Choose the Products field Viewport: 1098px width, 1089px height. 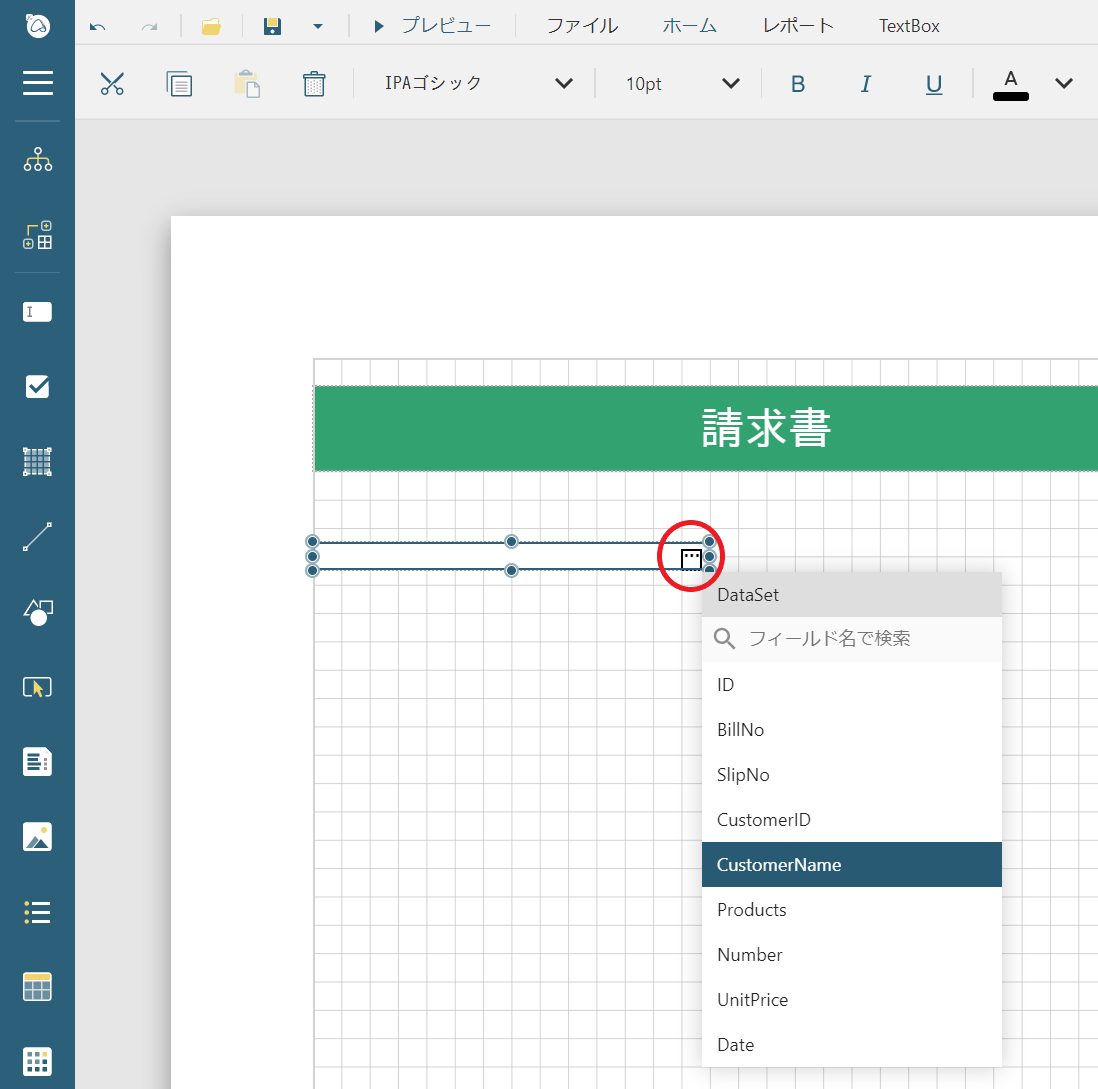[x=852, y=909]
